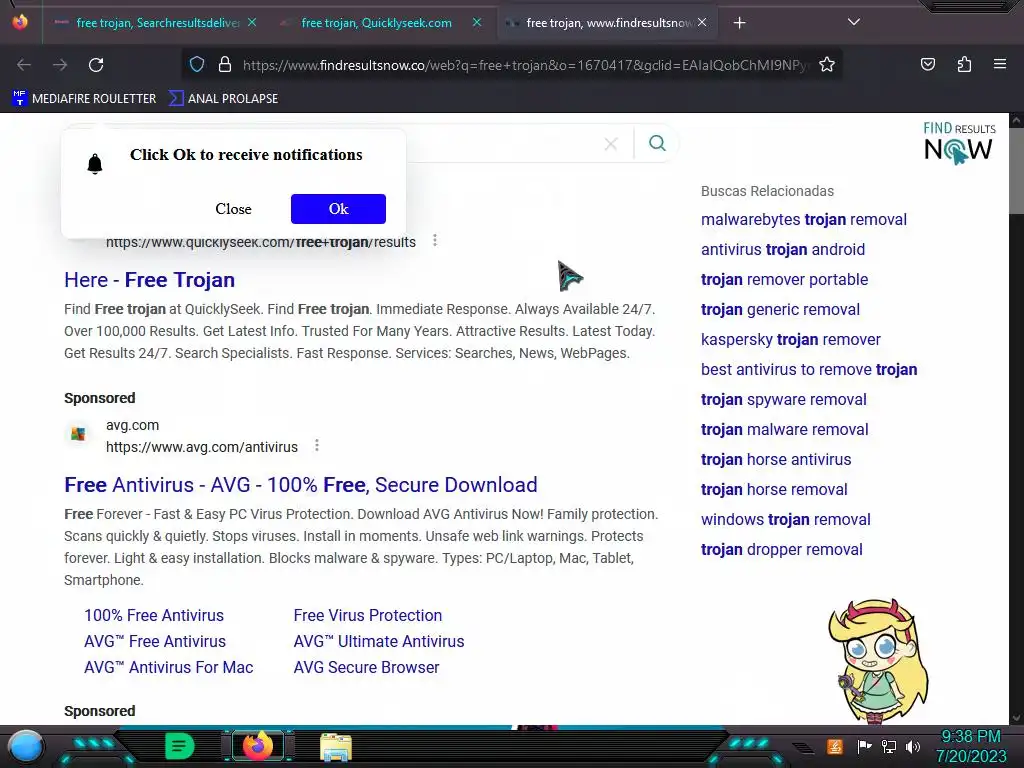This screenshot has height=768, width=1024.
Task: Close the Quicklyseek.com tab
Action: click(477, 22)
